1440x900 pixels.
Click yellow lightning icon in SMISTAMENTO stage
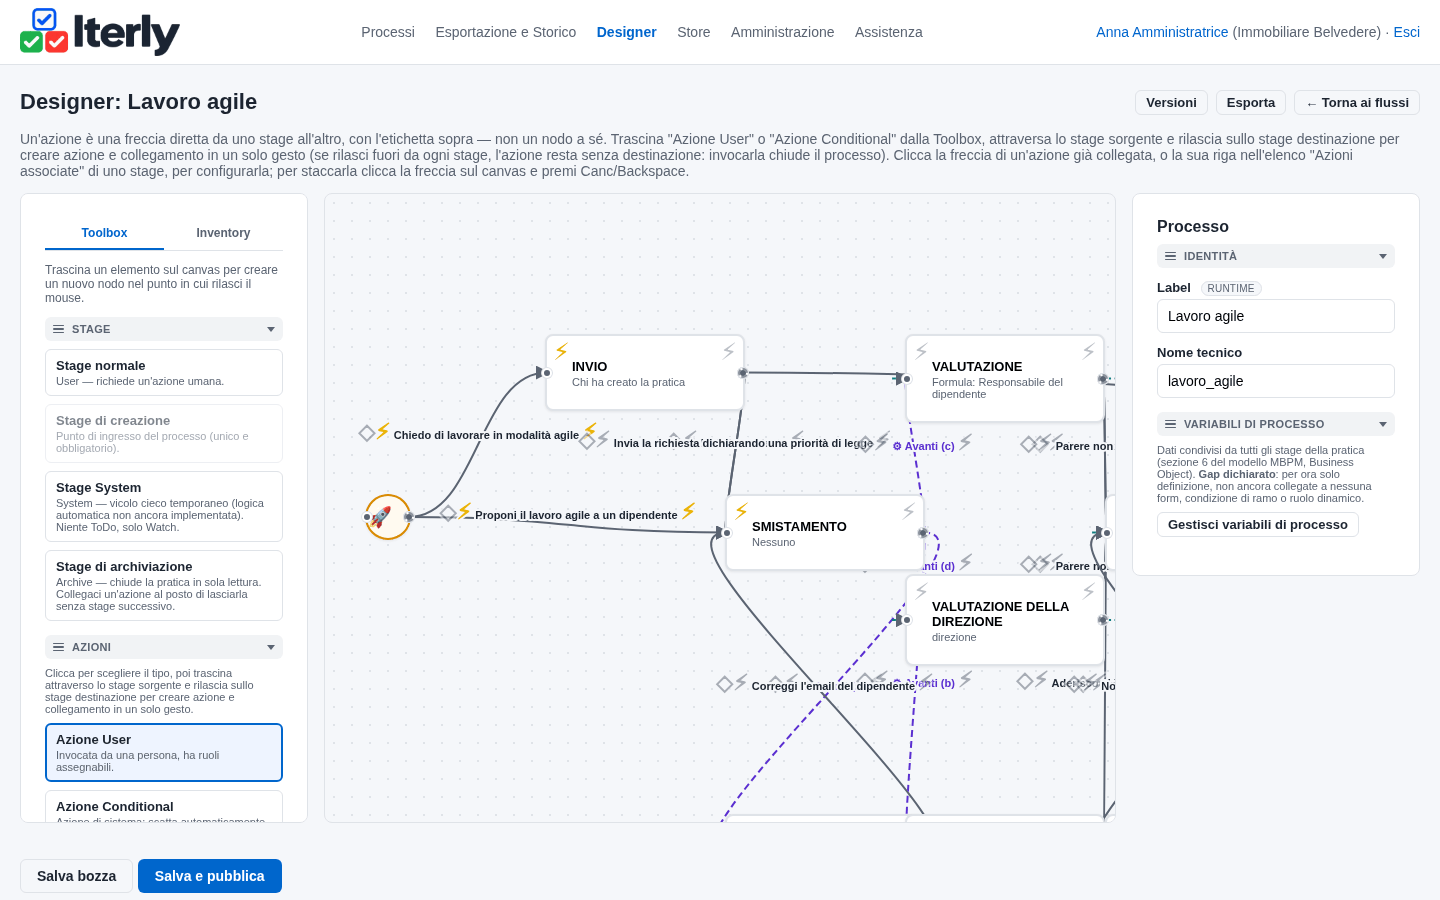point(742,511)
